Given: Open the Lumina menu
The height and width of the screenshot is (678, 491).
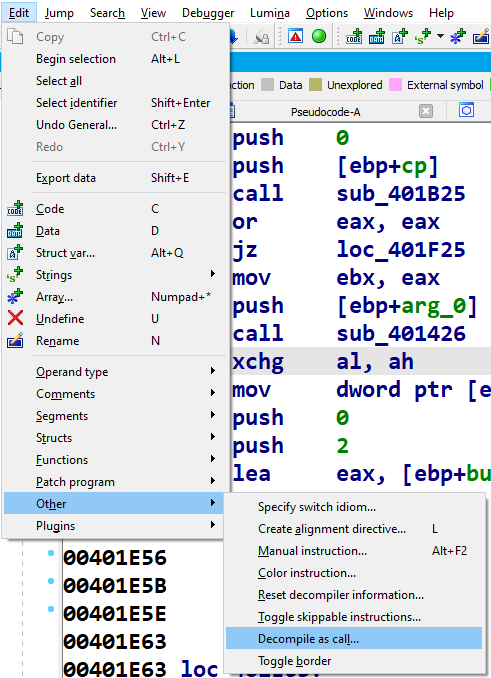Looking at the screenshot, I should coord(270,13).
